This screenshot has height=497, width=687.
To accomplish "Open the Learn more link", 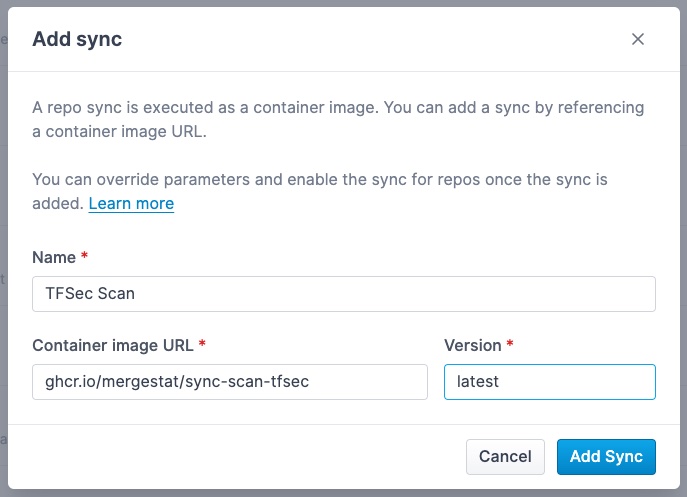I will pyautogui.click(x=131, y=203).
